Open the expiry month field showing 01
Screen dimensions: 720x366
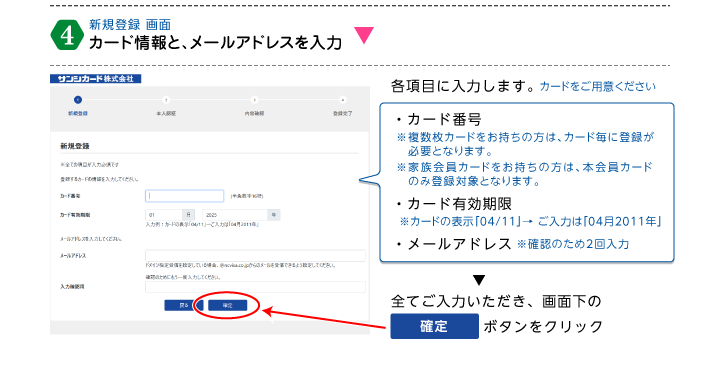[164, 214]
